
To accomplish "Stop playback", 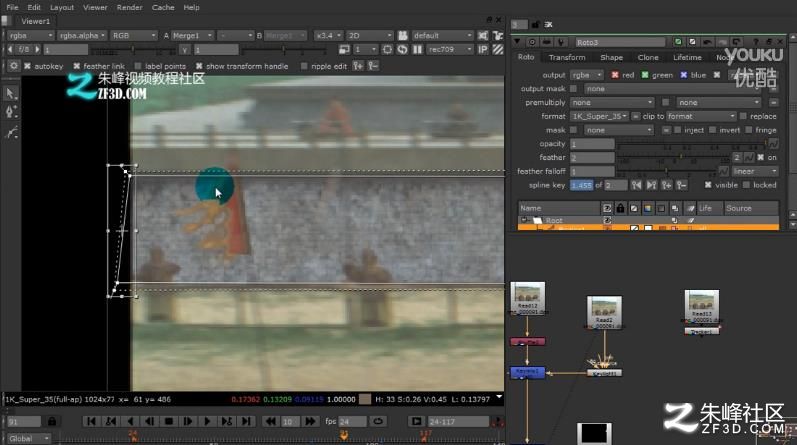I will (169, 422).
